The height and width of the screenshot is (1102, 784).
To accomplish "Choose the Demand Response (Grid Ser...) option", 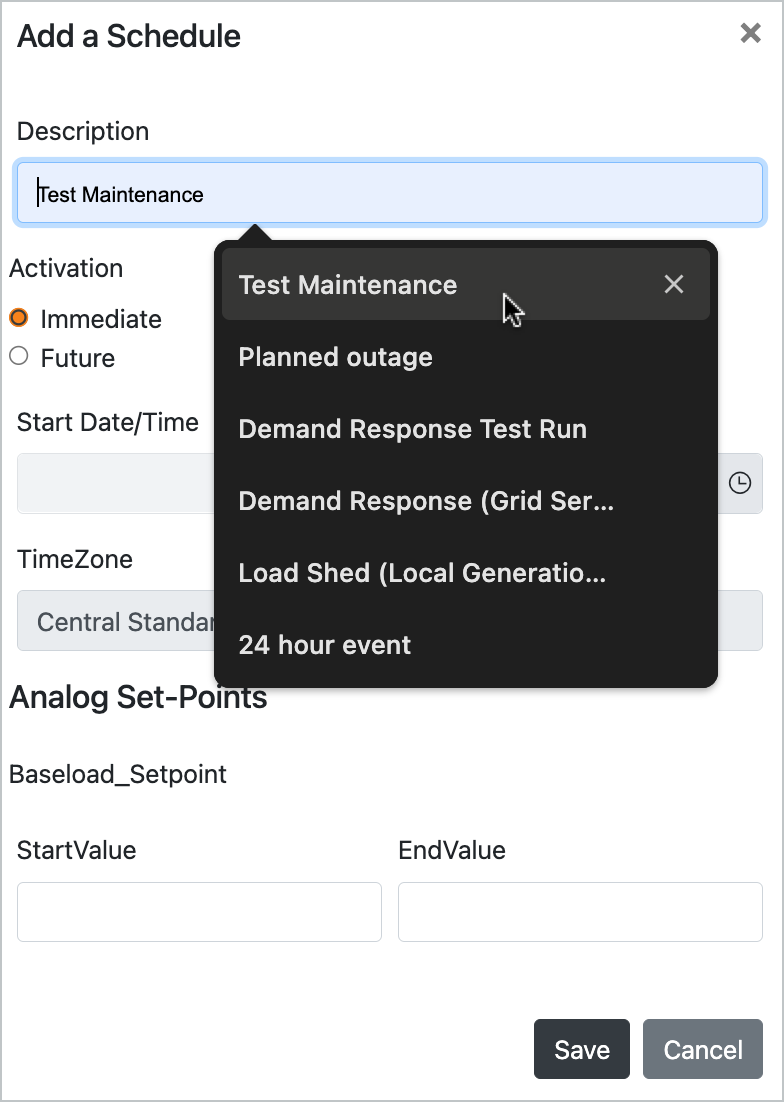I will click(425, 501).
